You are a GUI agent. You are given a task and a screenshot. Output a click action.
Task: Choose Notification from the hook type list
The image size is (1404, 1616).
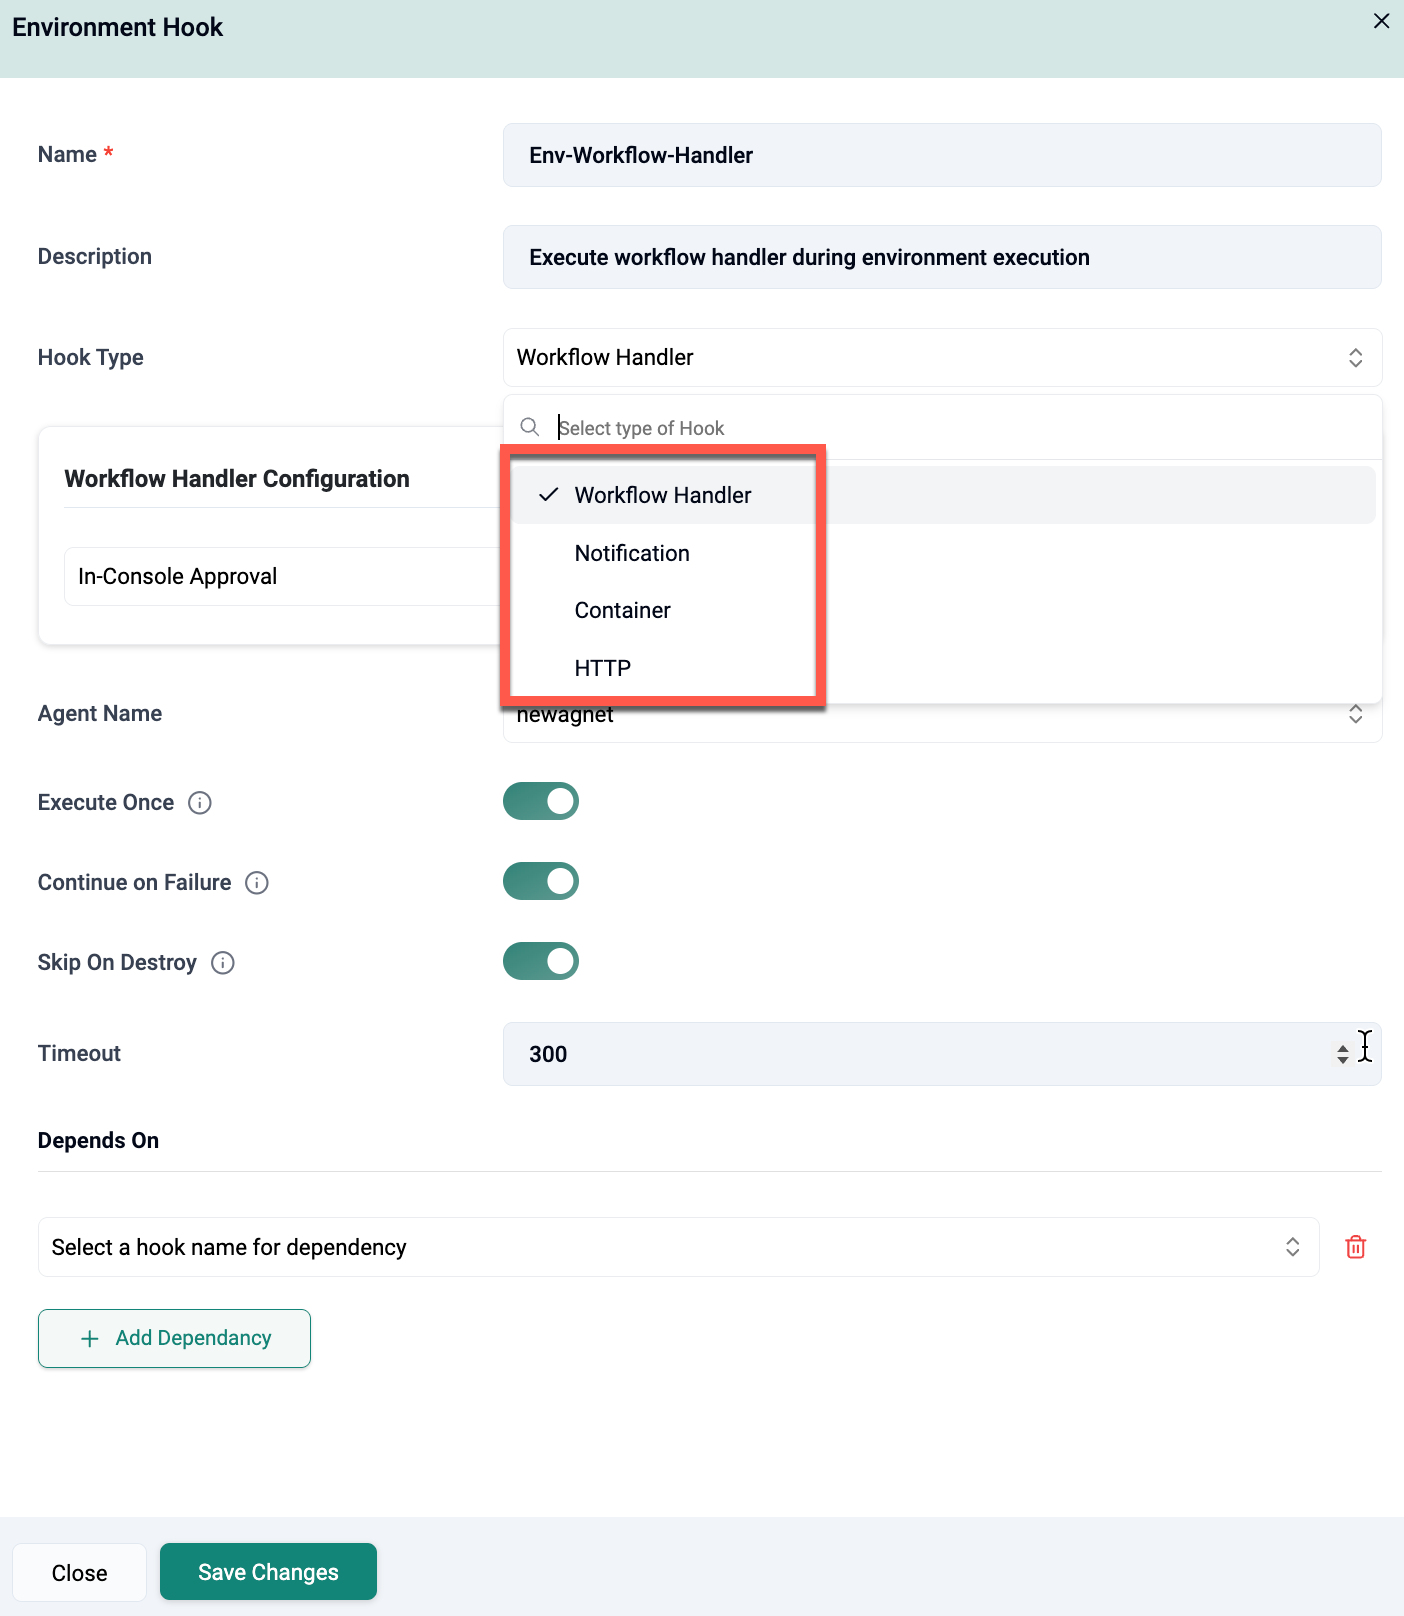632,553
